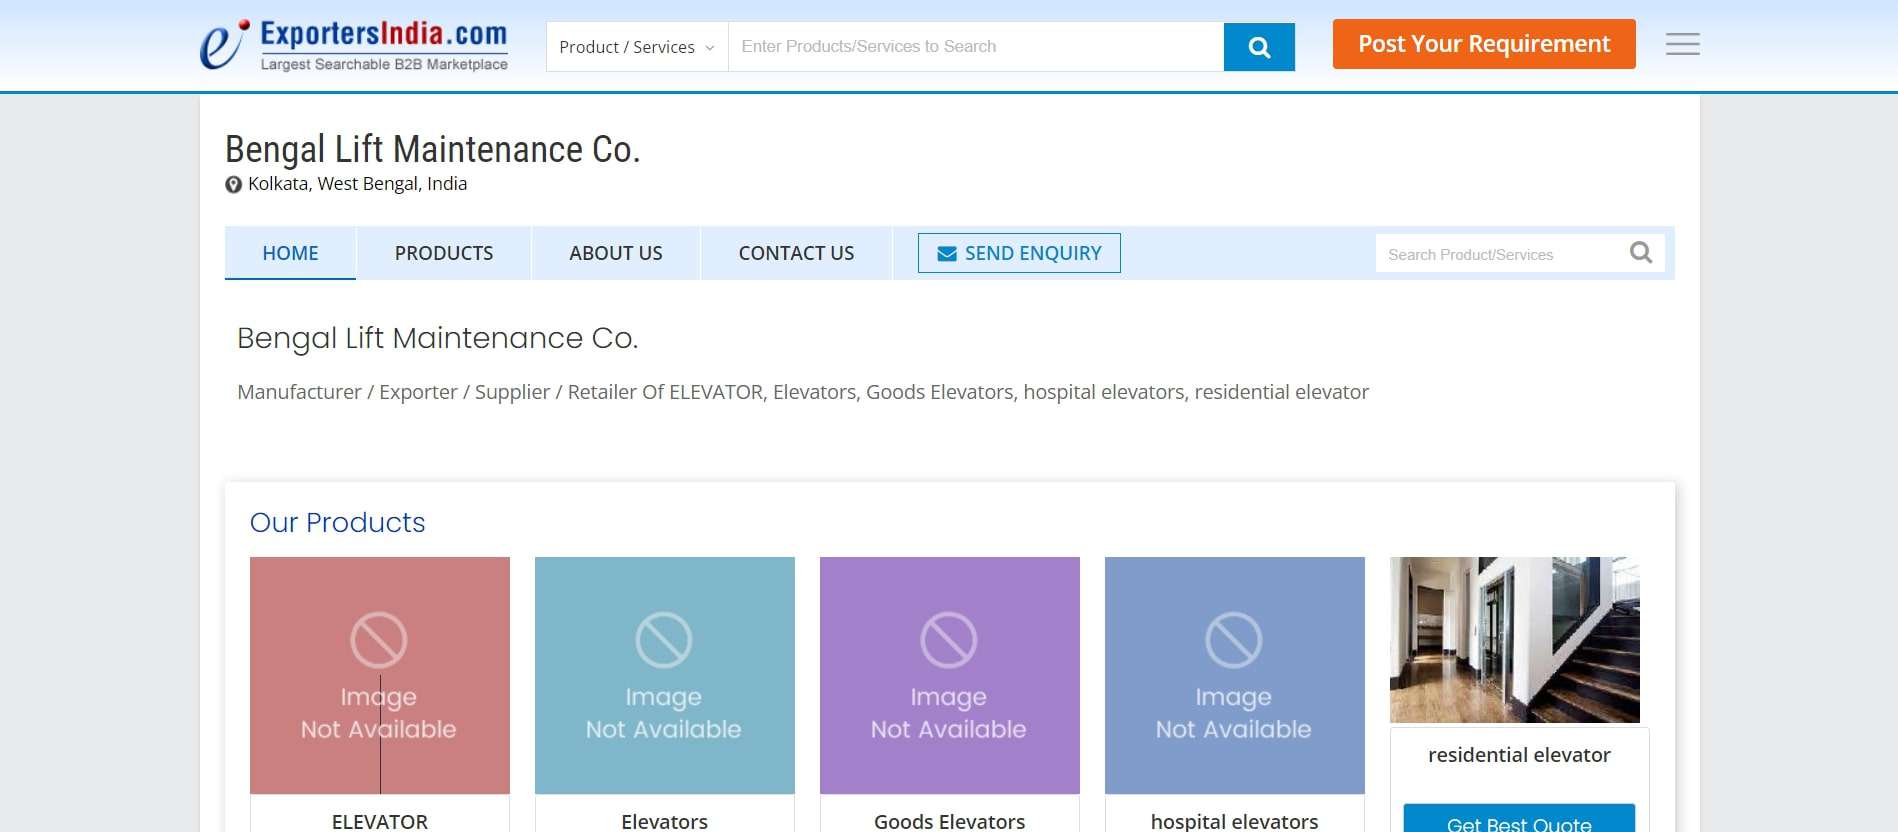
Task: Go to the HOME tab
Action: pos(290,253)
